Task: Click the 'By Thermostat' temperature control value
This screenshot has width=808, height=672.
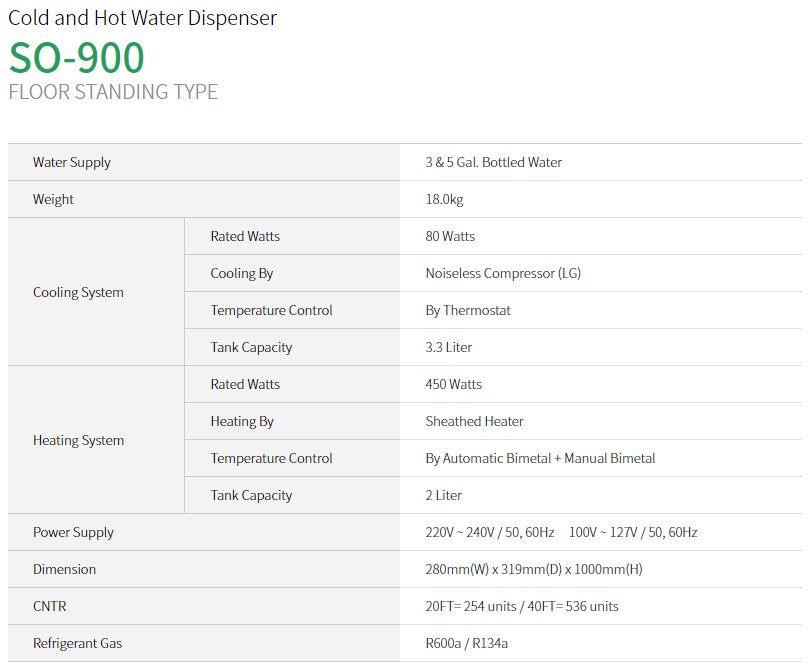Action: (x=468, y=310)
